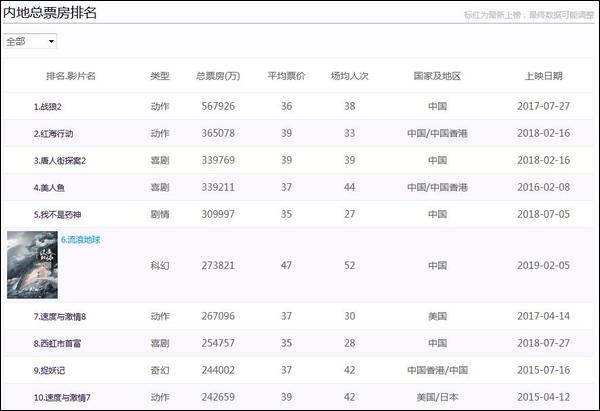Click the 类型 column header
The width and height of the screenshot is (600, 411).
[x=160, y=76]
